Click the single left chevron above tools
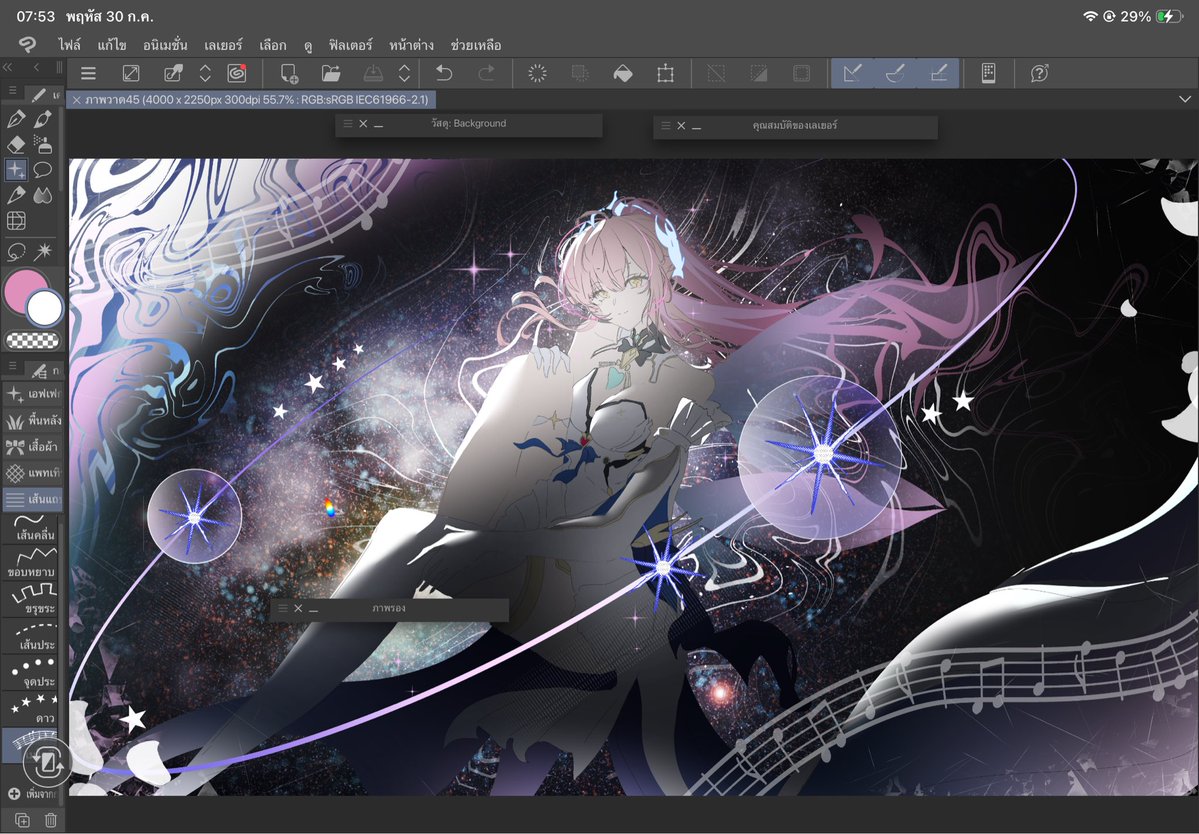 [x=35, y=67]
